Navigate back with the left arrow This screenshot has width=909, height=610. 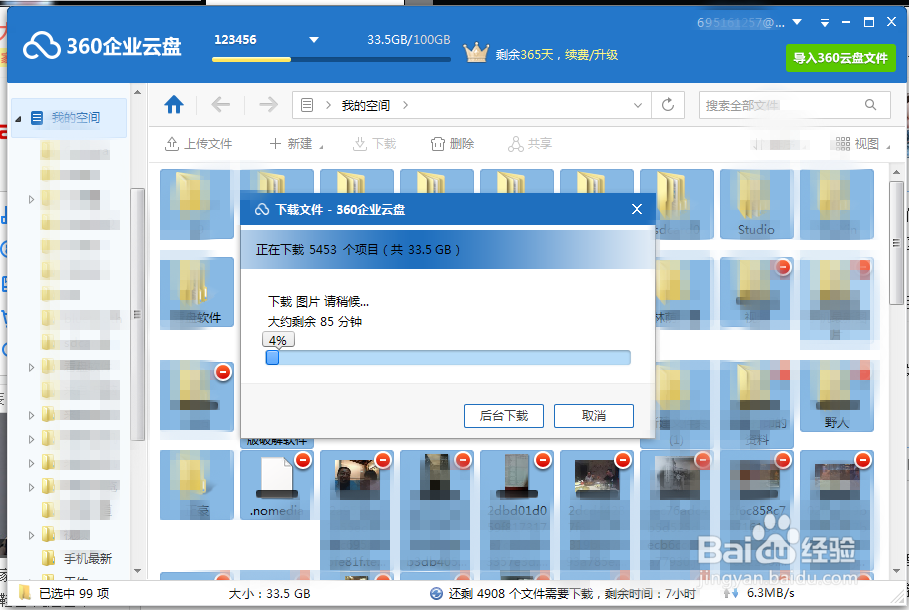coord(220,105)
